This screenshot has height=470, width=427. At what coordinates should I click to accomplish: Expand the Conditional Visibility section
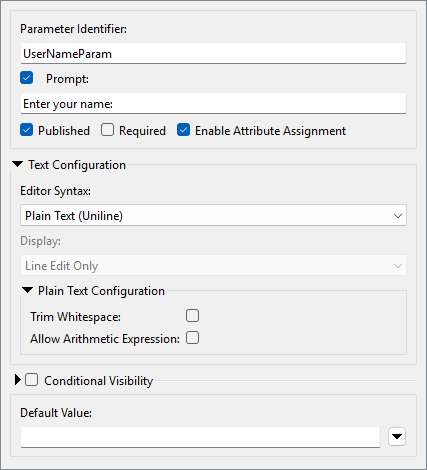18,380
